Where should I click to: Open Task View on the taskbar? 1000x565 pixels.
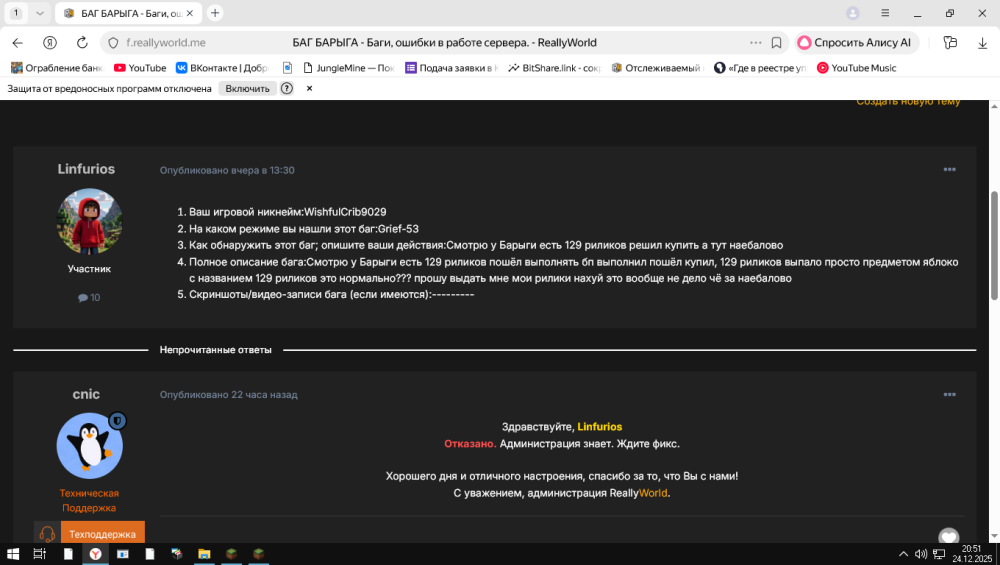tap(40, 554)
